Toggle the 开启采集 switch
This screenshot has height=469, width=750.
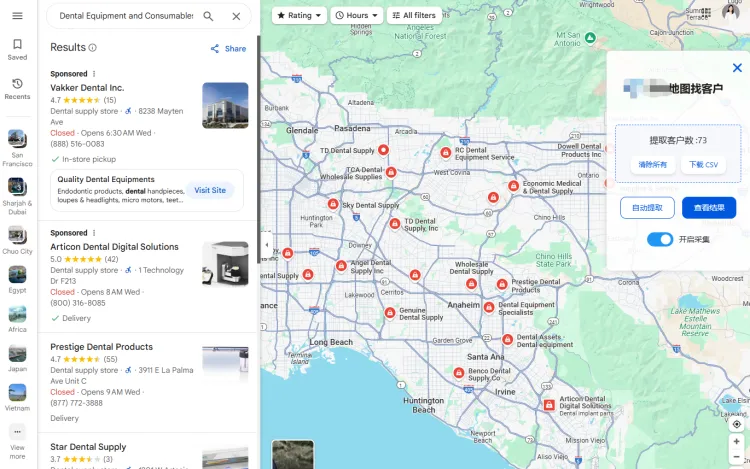[x=660, y=239]
